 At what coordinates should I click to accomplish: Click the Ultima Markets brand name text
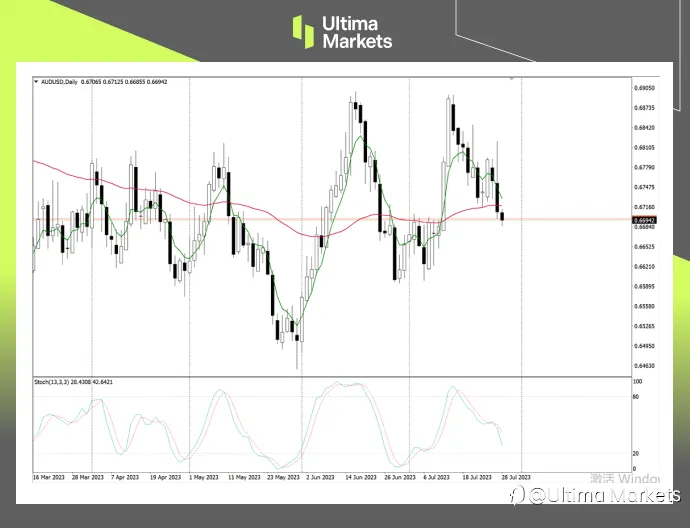tap(357, 33)
